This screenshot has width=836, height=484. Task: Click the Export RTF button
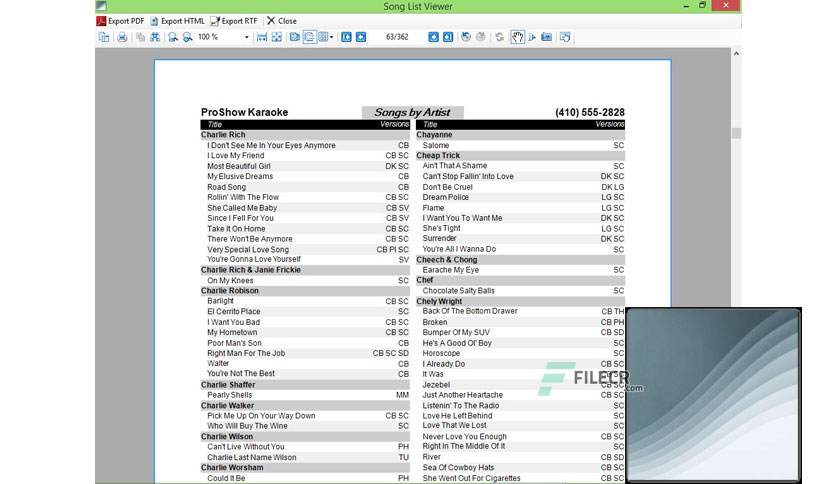pyautogui.click(x=234, y=21)
